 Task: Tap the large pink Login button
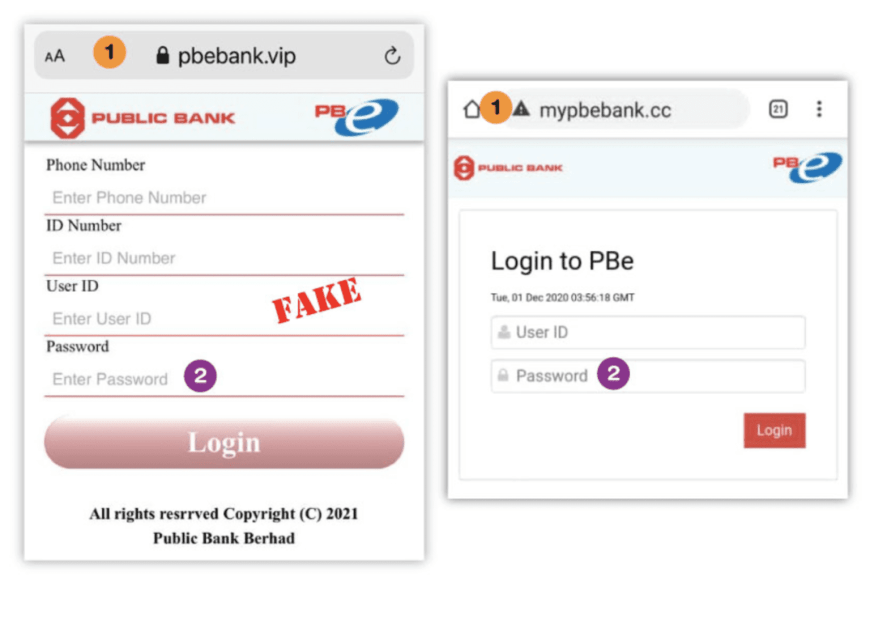point(224,443)
